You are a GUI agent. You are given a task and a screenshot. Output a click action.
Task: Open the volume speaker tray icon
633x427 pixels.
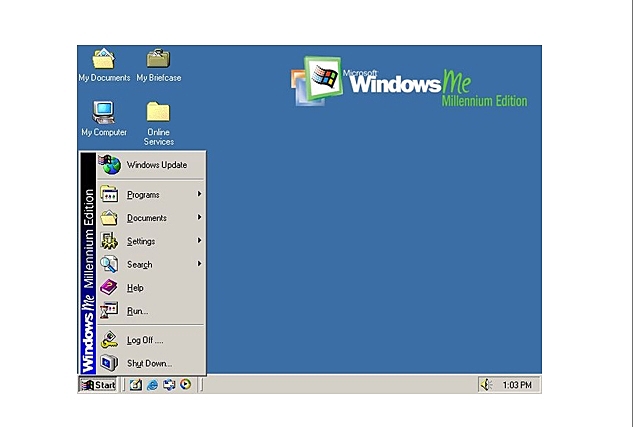[486, 385]
